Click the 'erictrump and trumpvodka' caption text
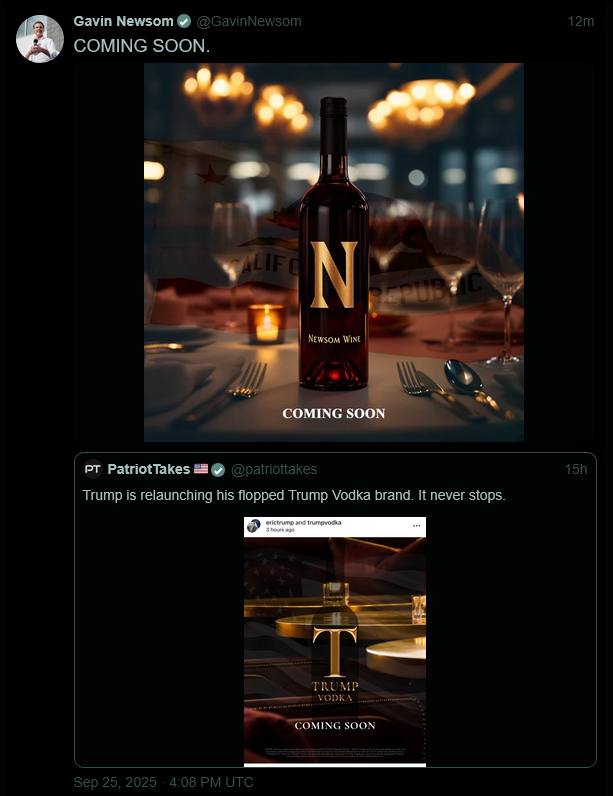This screenshot has width=613, height=796. pyautogui.click(x=303, y=522)
